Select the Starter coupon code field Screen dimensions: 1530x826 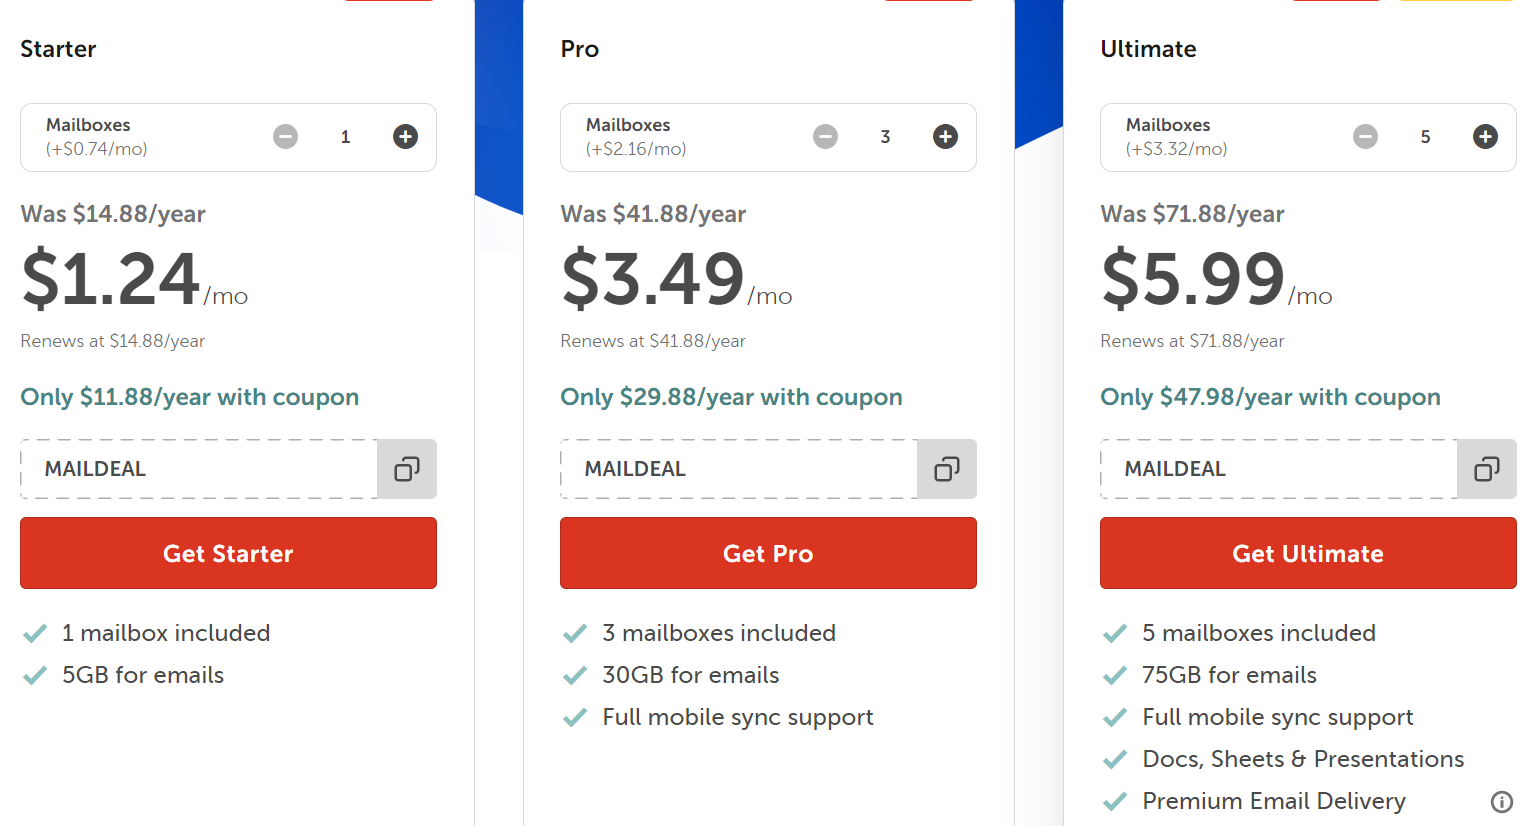(x=199, y=469)
